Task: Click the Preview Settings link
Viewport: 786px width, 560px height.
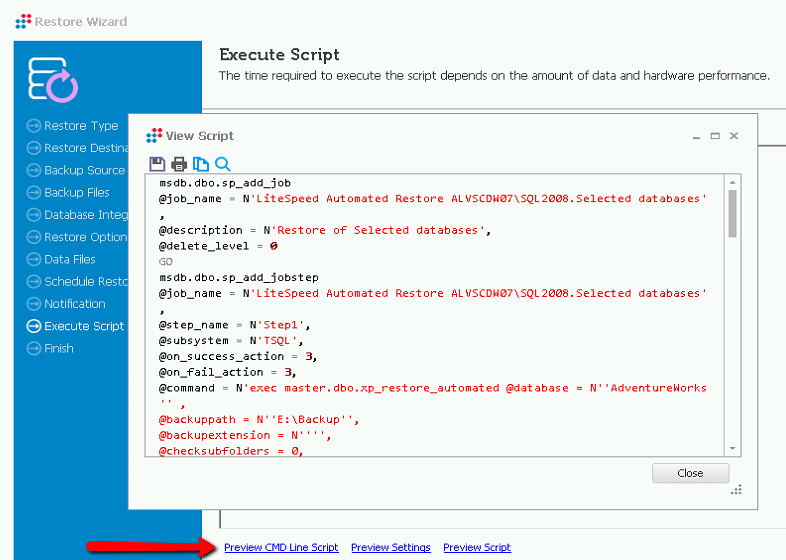Action: pos(390,548)
